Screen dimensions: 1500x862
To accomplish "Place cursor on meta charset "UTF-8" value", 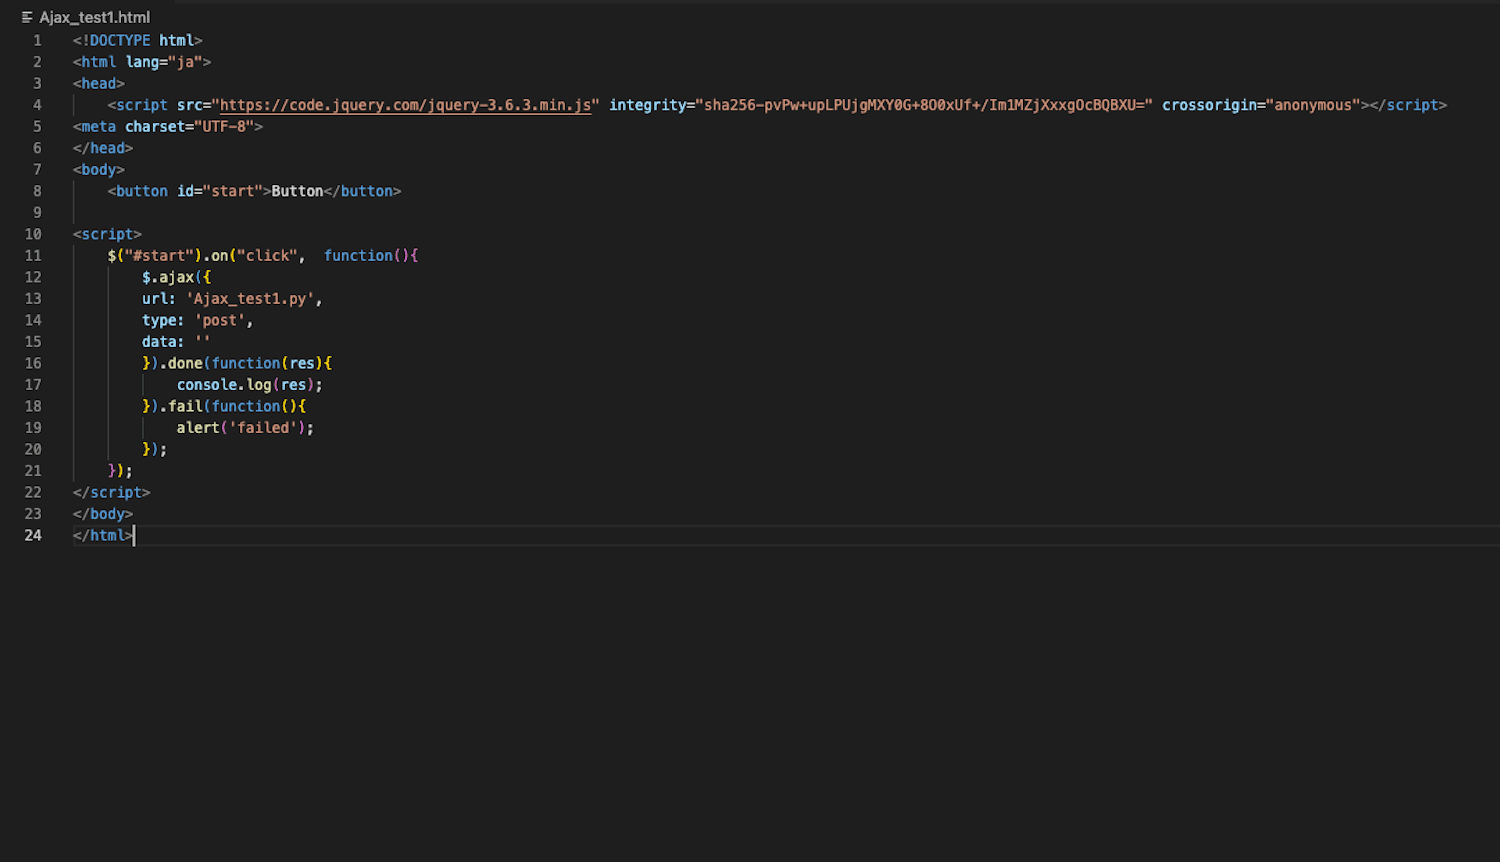I will click(224, 127).
